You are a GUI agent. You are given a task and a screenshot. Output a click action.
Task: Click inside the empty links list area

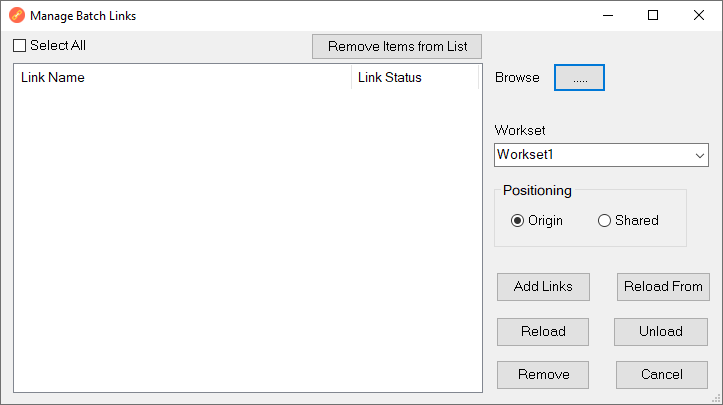tap(247, 240)
